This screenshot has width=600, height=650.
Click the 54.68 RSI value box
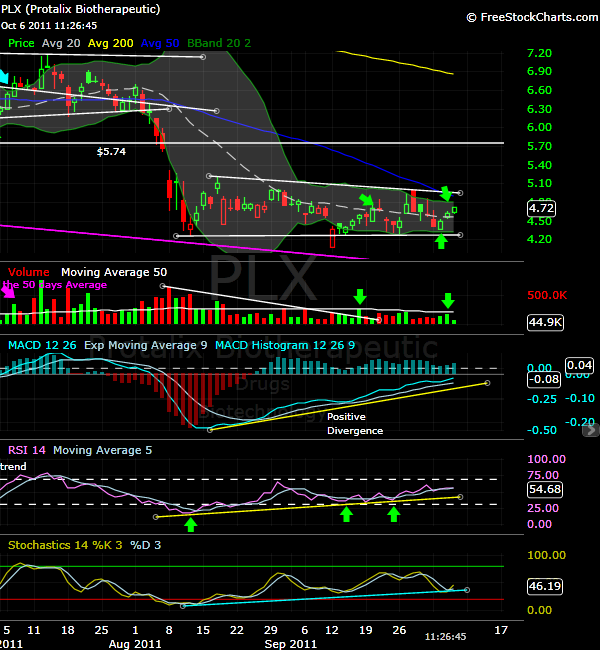[x=545, y=489]
